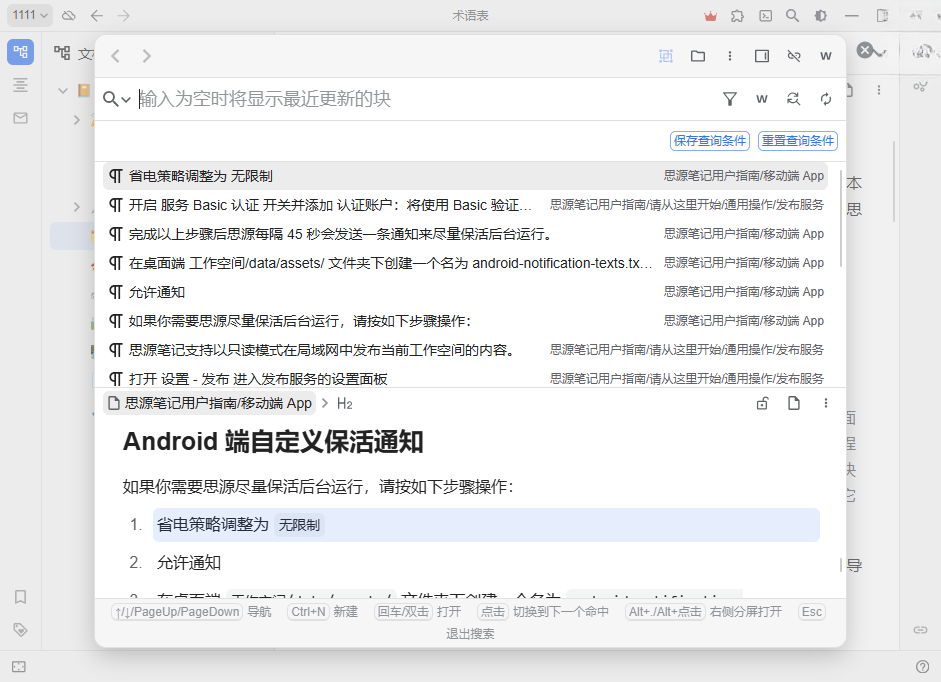The height and width of the screenshot is (682, 941).
Task: Open the tags panel icon
Action: [x=20, y=630]
